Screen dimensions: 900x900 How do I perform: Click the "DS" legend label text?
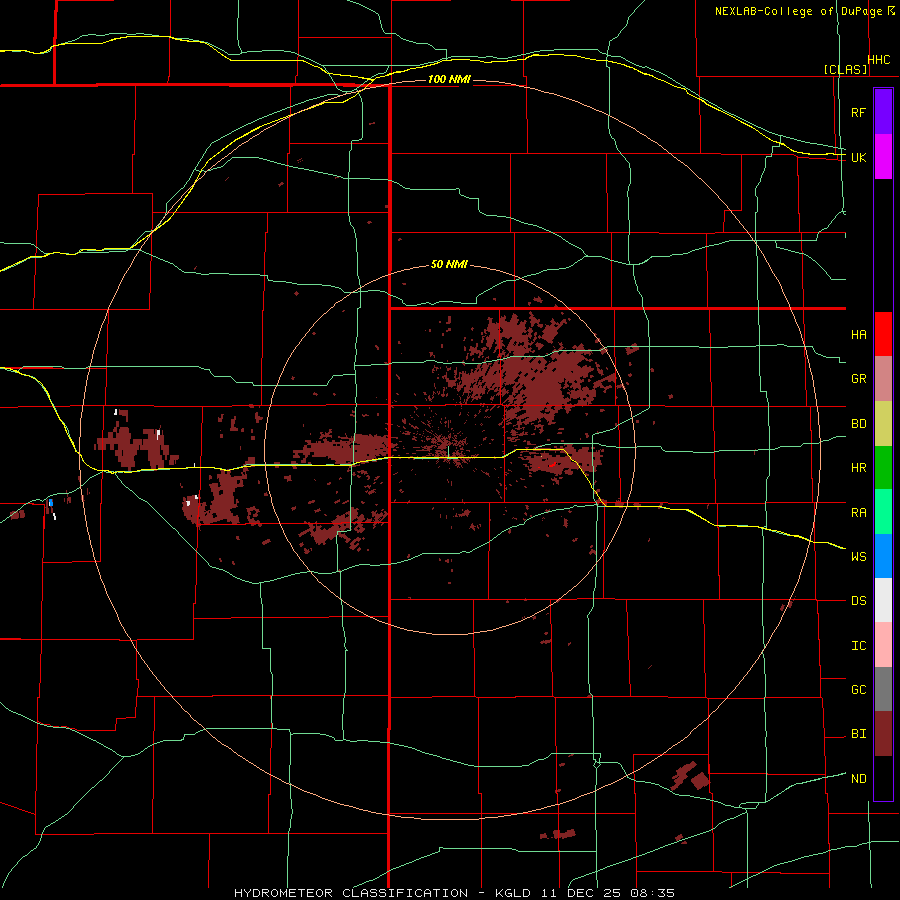click(x=858, y=600)
